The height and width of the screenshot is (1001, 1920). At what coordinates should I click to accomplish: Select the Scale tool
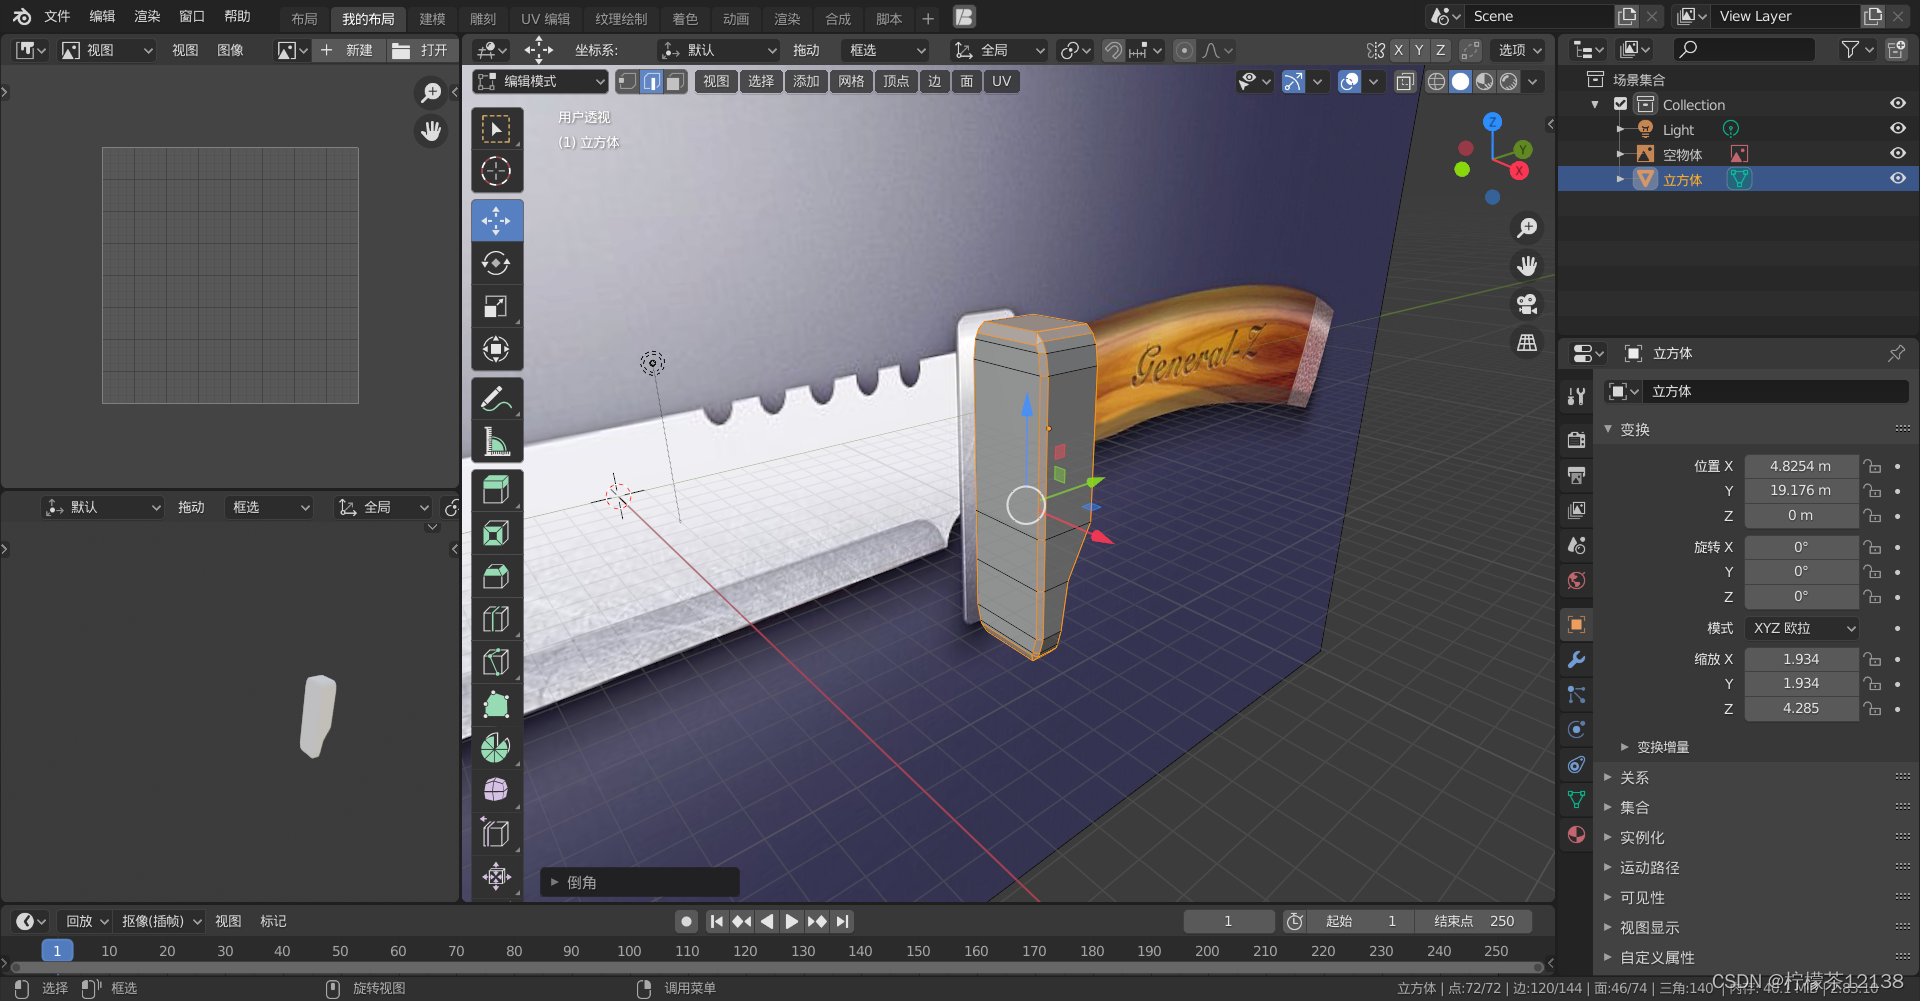pyautogui.click(x=496, y=306)
